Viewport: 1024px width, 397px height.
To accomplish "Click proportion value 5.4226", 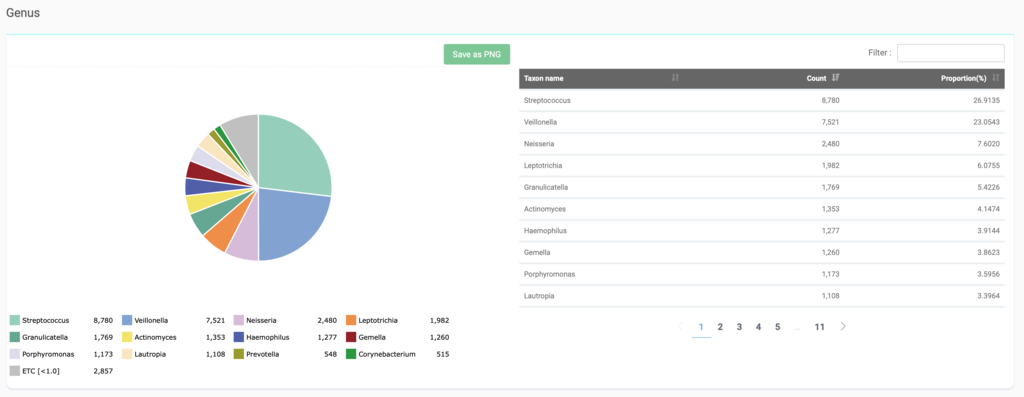I will 989,187.
